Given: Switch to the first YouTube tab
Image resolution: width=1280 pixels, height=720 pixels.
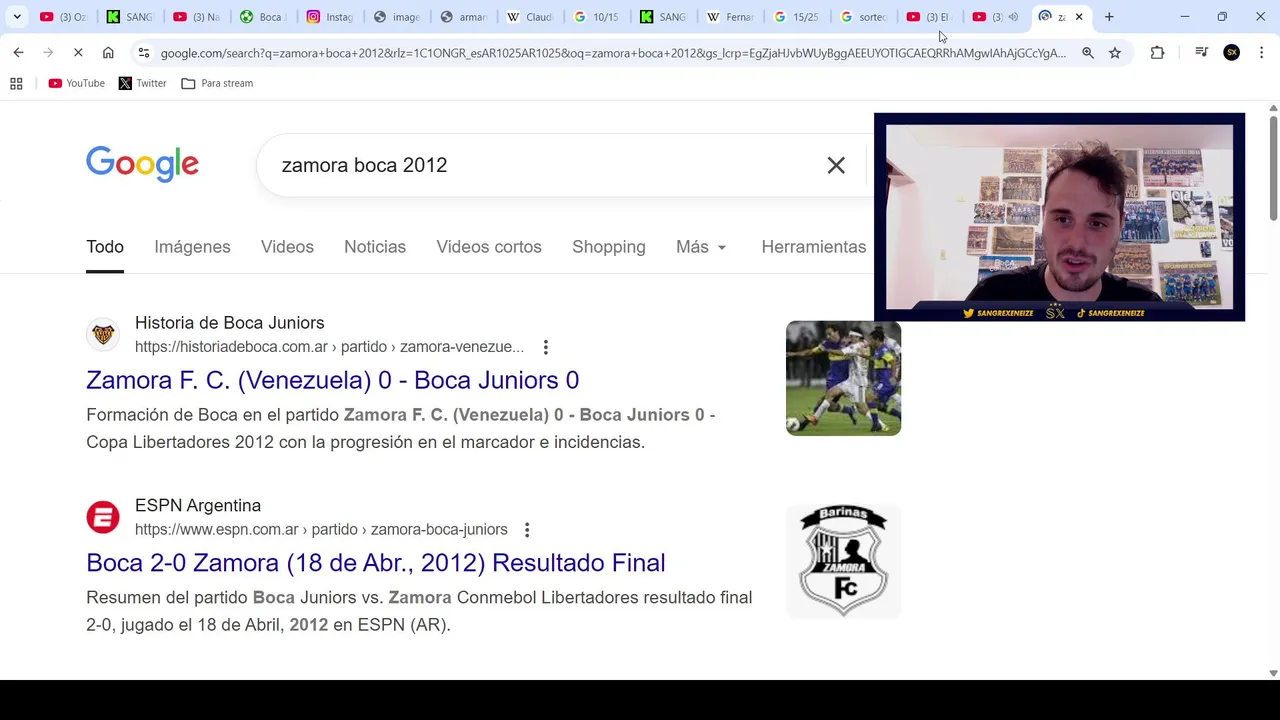Looking at the screenshot, I should (x=63, y=17).
